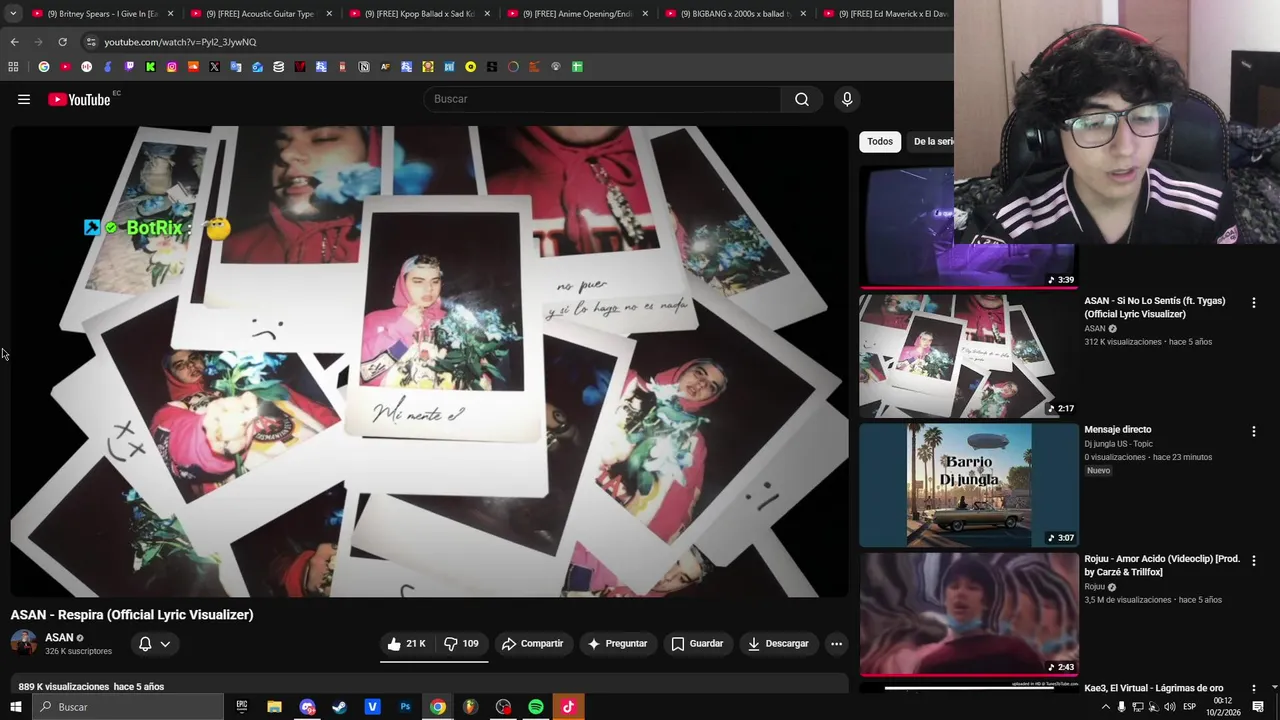Screen dimensions: 1280x720
Task: Open the TikTok app on the taskbar
Action: [568, 707]
